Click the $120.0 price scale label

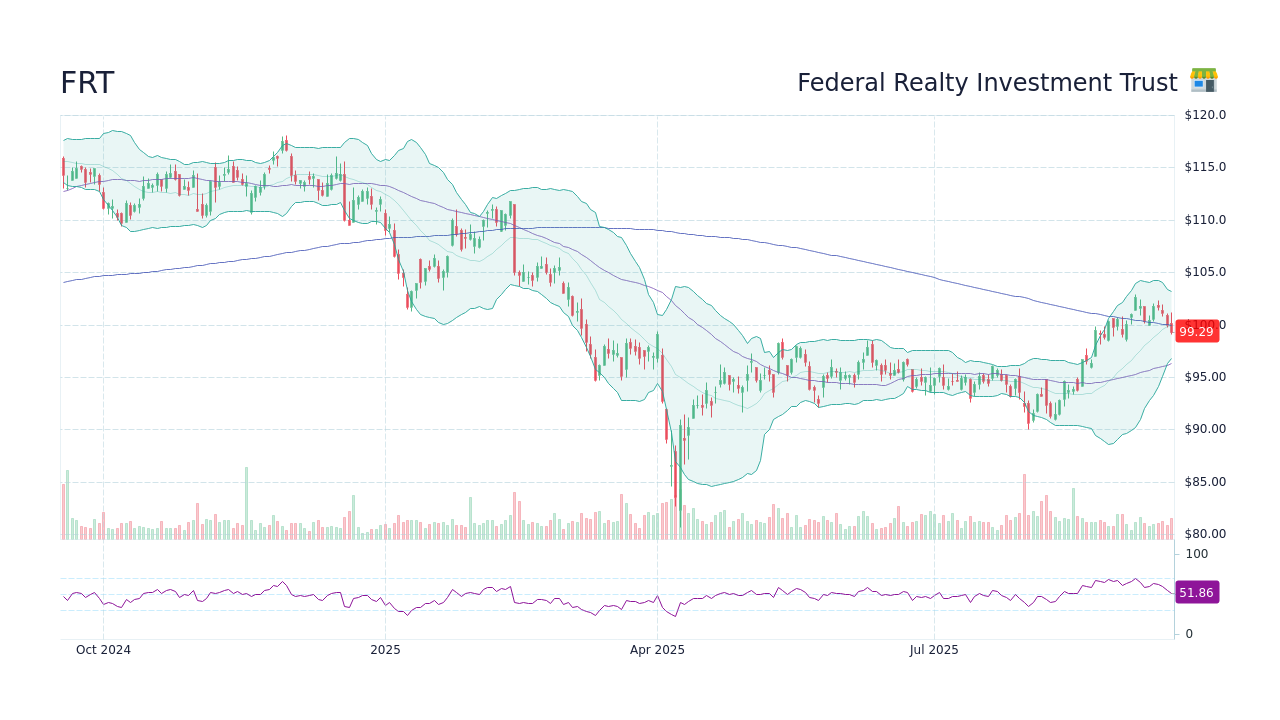click(x=1203, y=115)
